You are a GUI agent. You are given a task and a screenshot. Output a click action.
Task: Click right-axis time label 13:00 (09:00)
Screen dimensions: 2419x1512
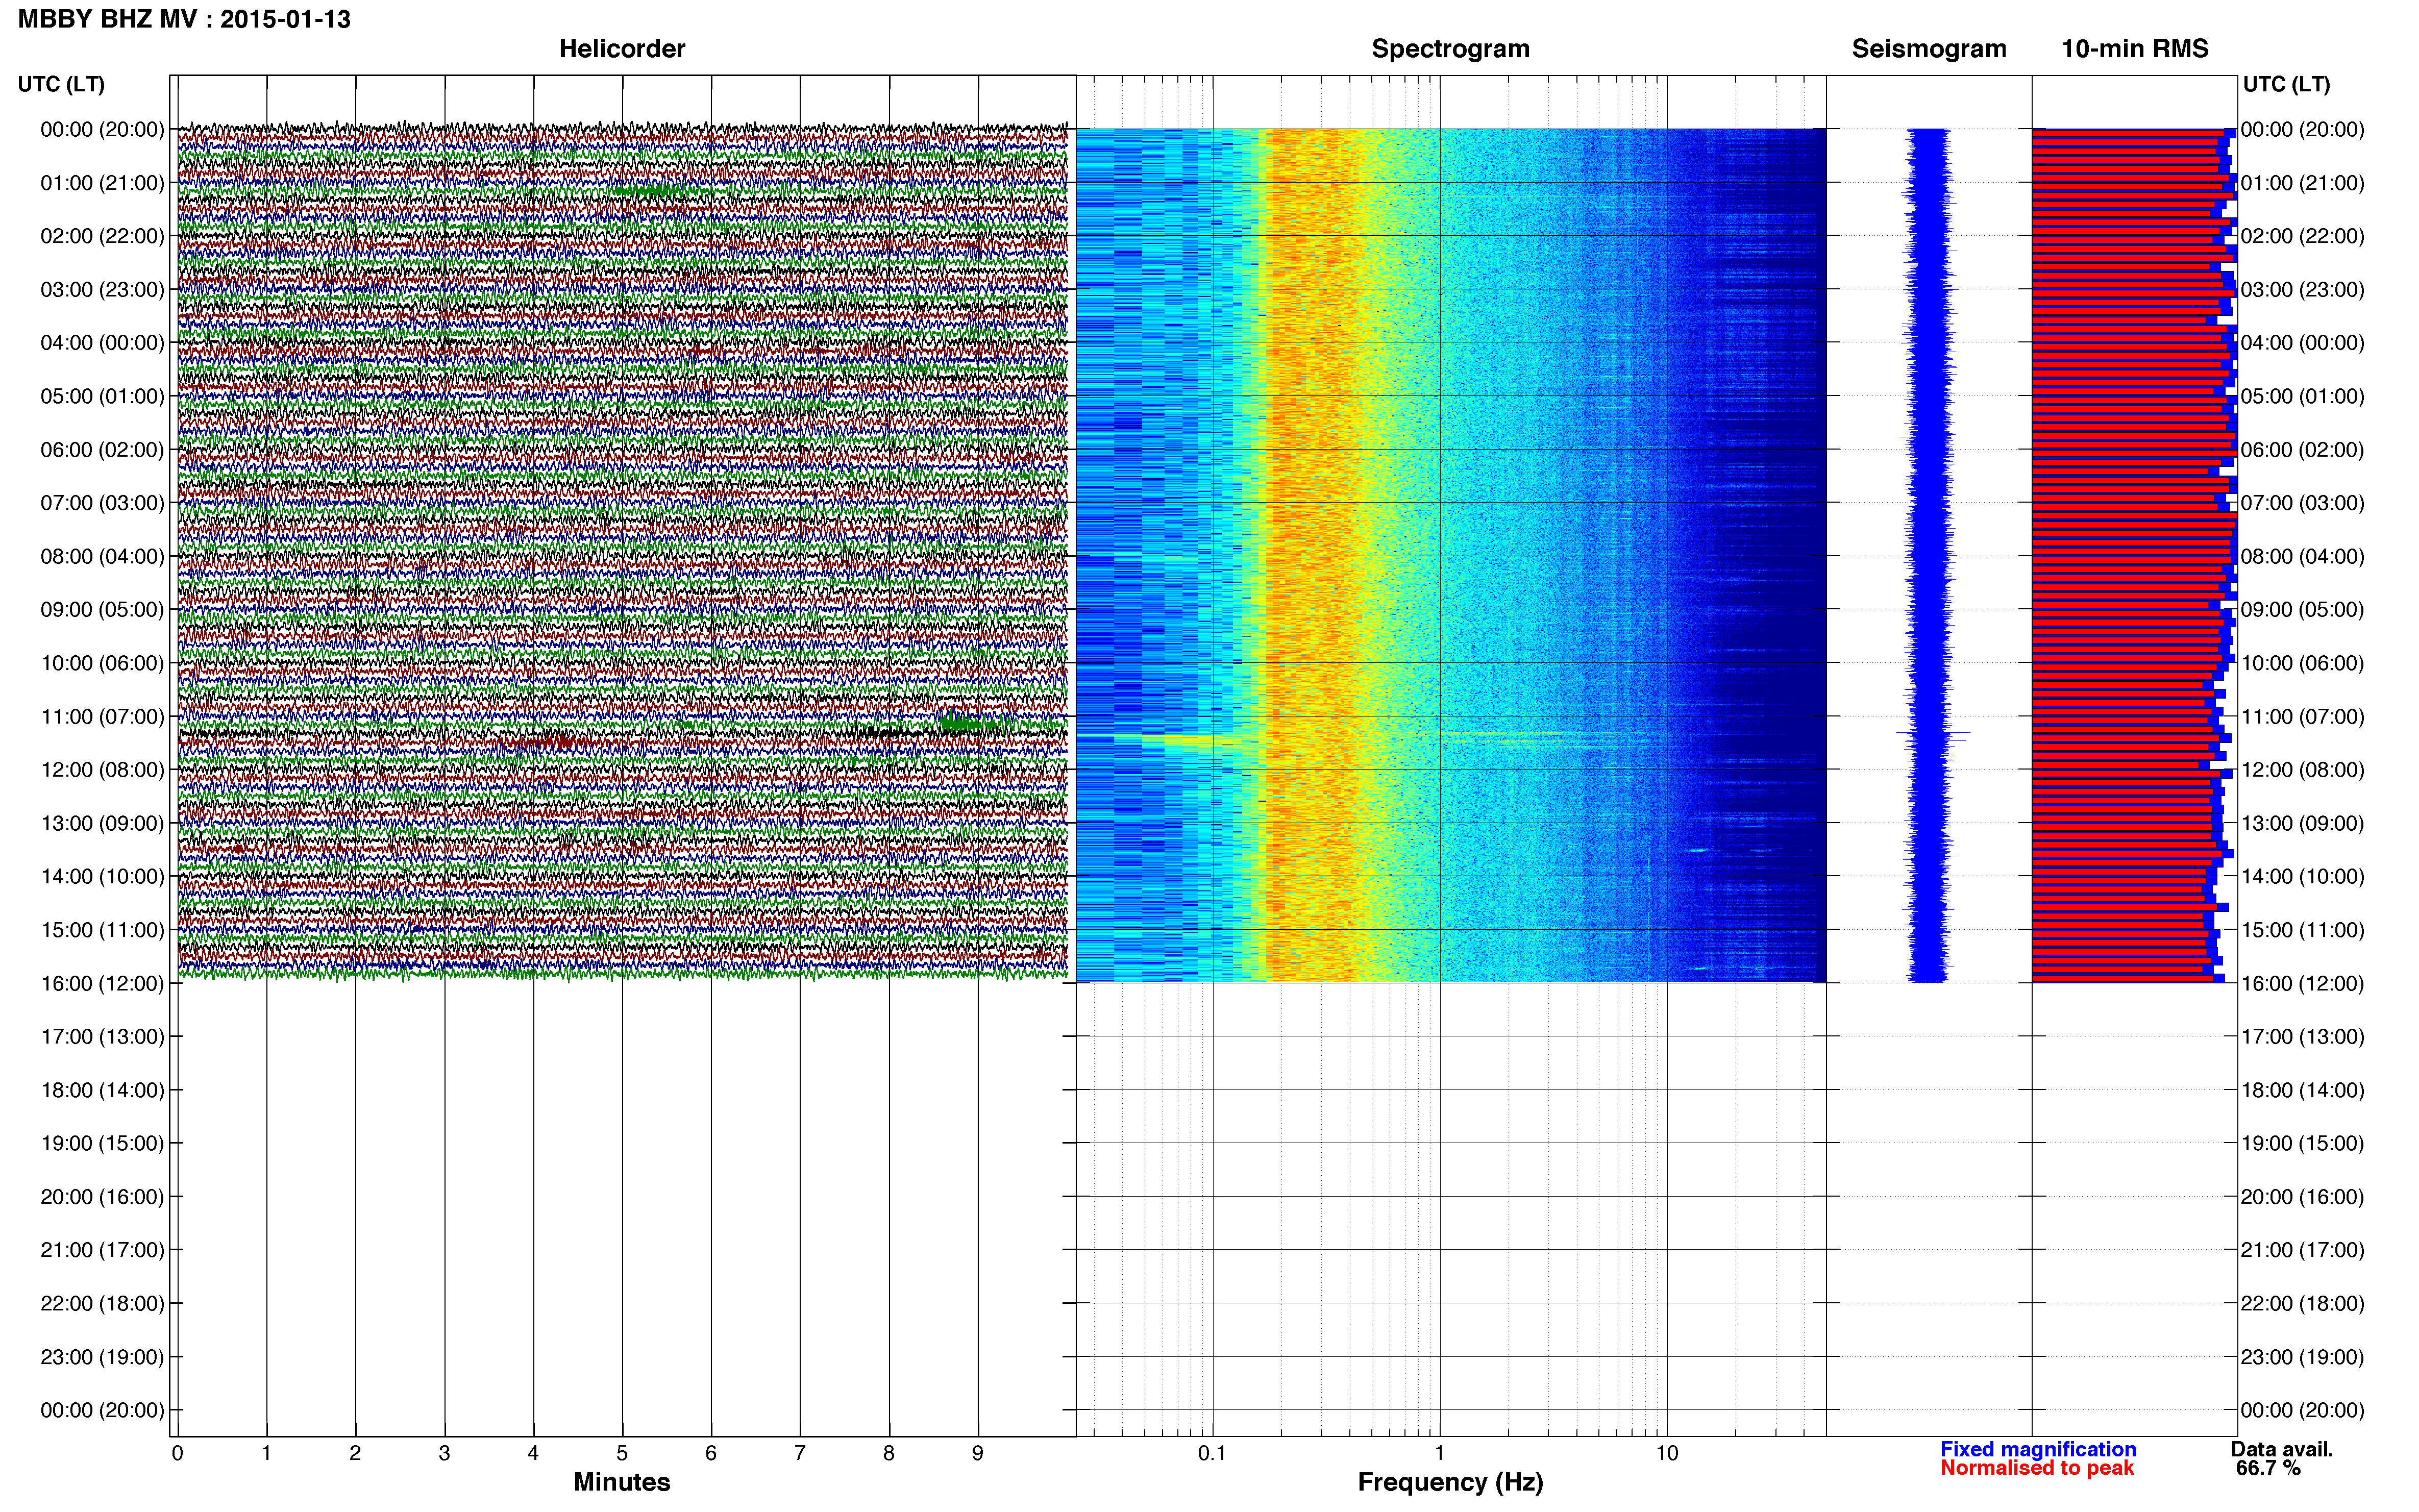click(2302, 824)
